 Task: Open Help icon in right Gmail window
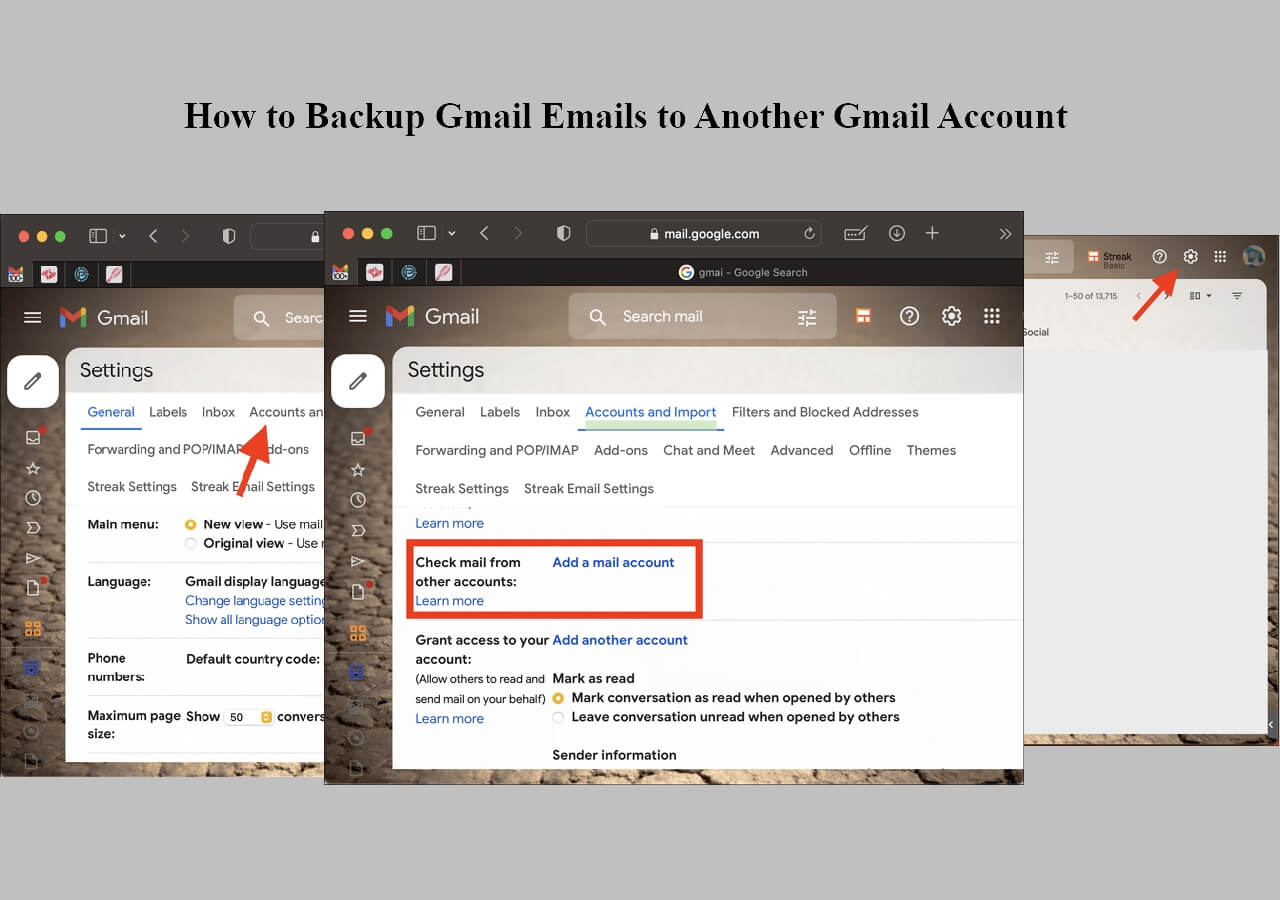tap(1160, 257)
